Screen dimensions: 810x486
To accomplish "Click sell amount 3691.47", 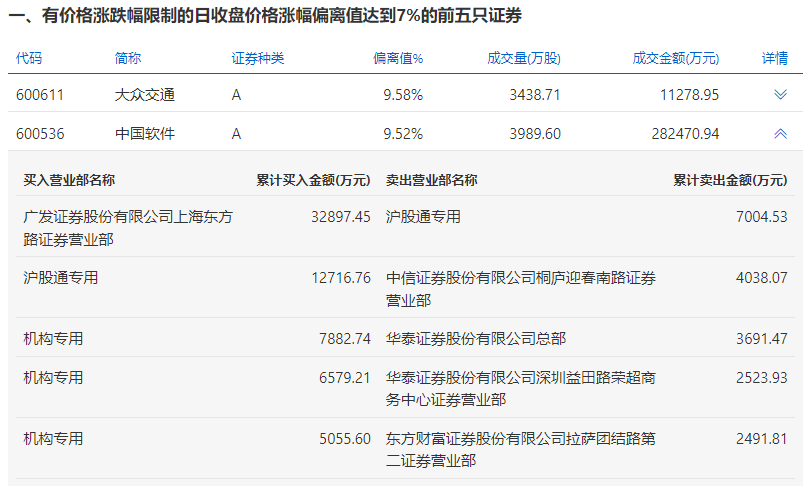I will (x=761, y=339).
